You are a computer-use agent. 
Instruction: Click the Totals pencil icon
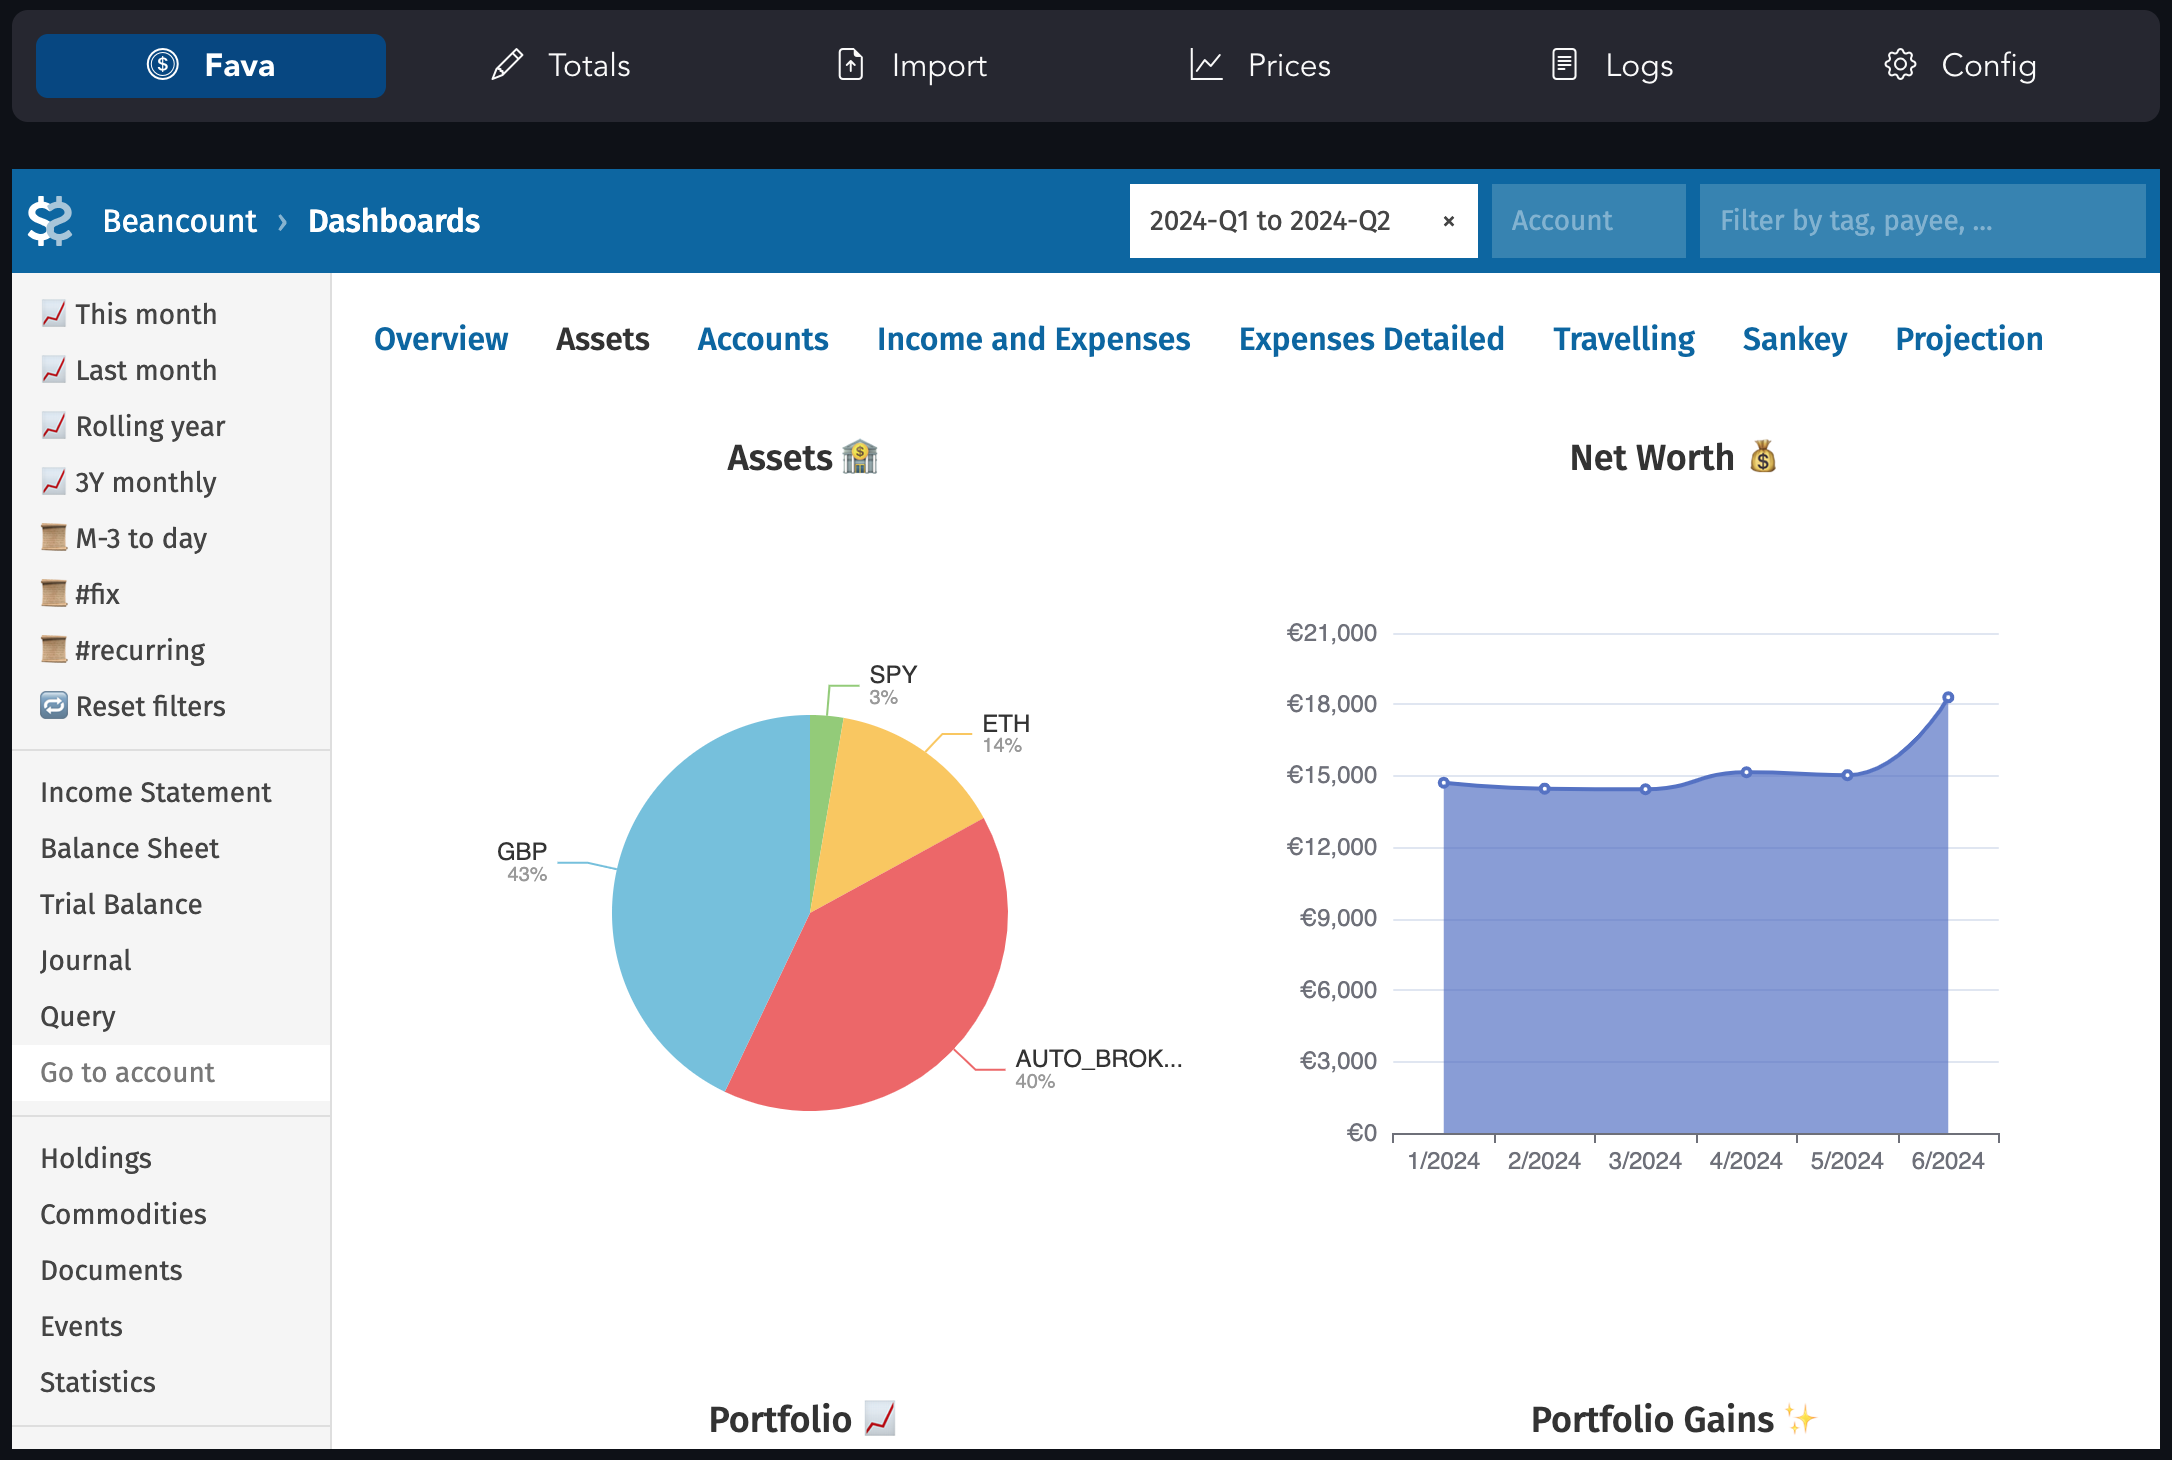507,66
